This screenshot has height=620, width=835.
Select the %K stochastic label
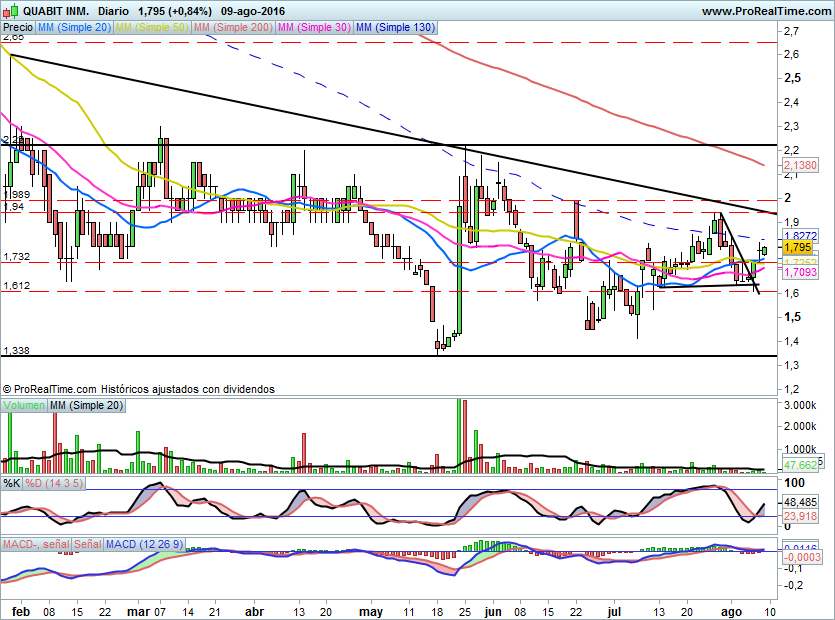12,484
